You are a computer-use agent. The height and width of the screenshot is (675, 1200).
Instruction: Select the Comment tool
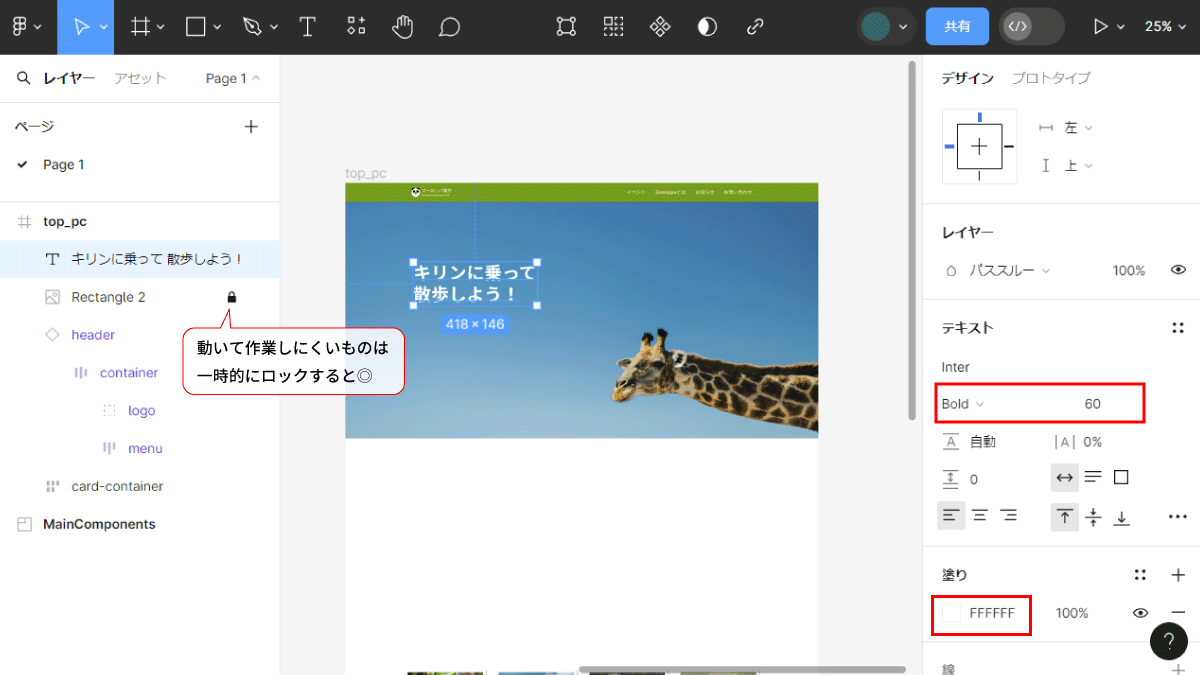tap(450, 27)
